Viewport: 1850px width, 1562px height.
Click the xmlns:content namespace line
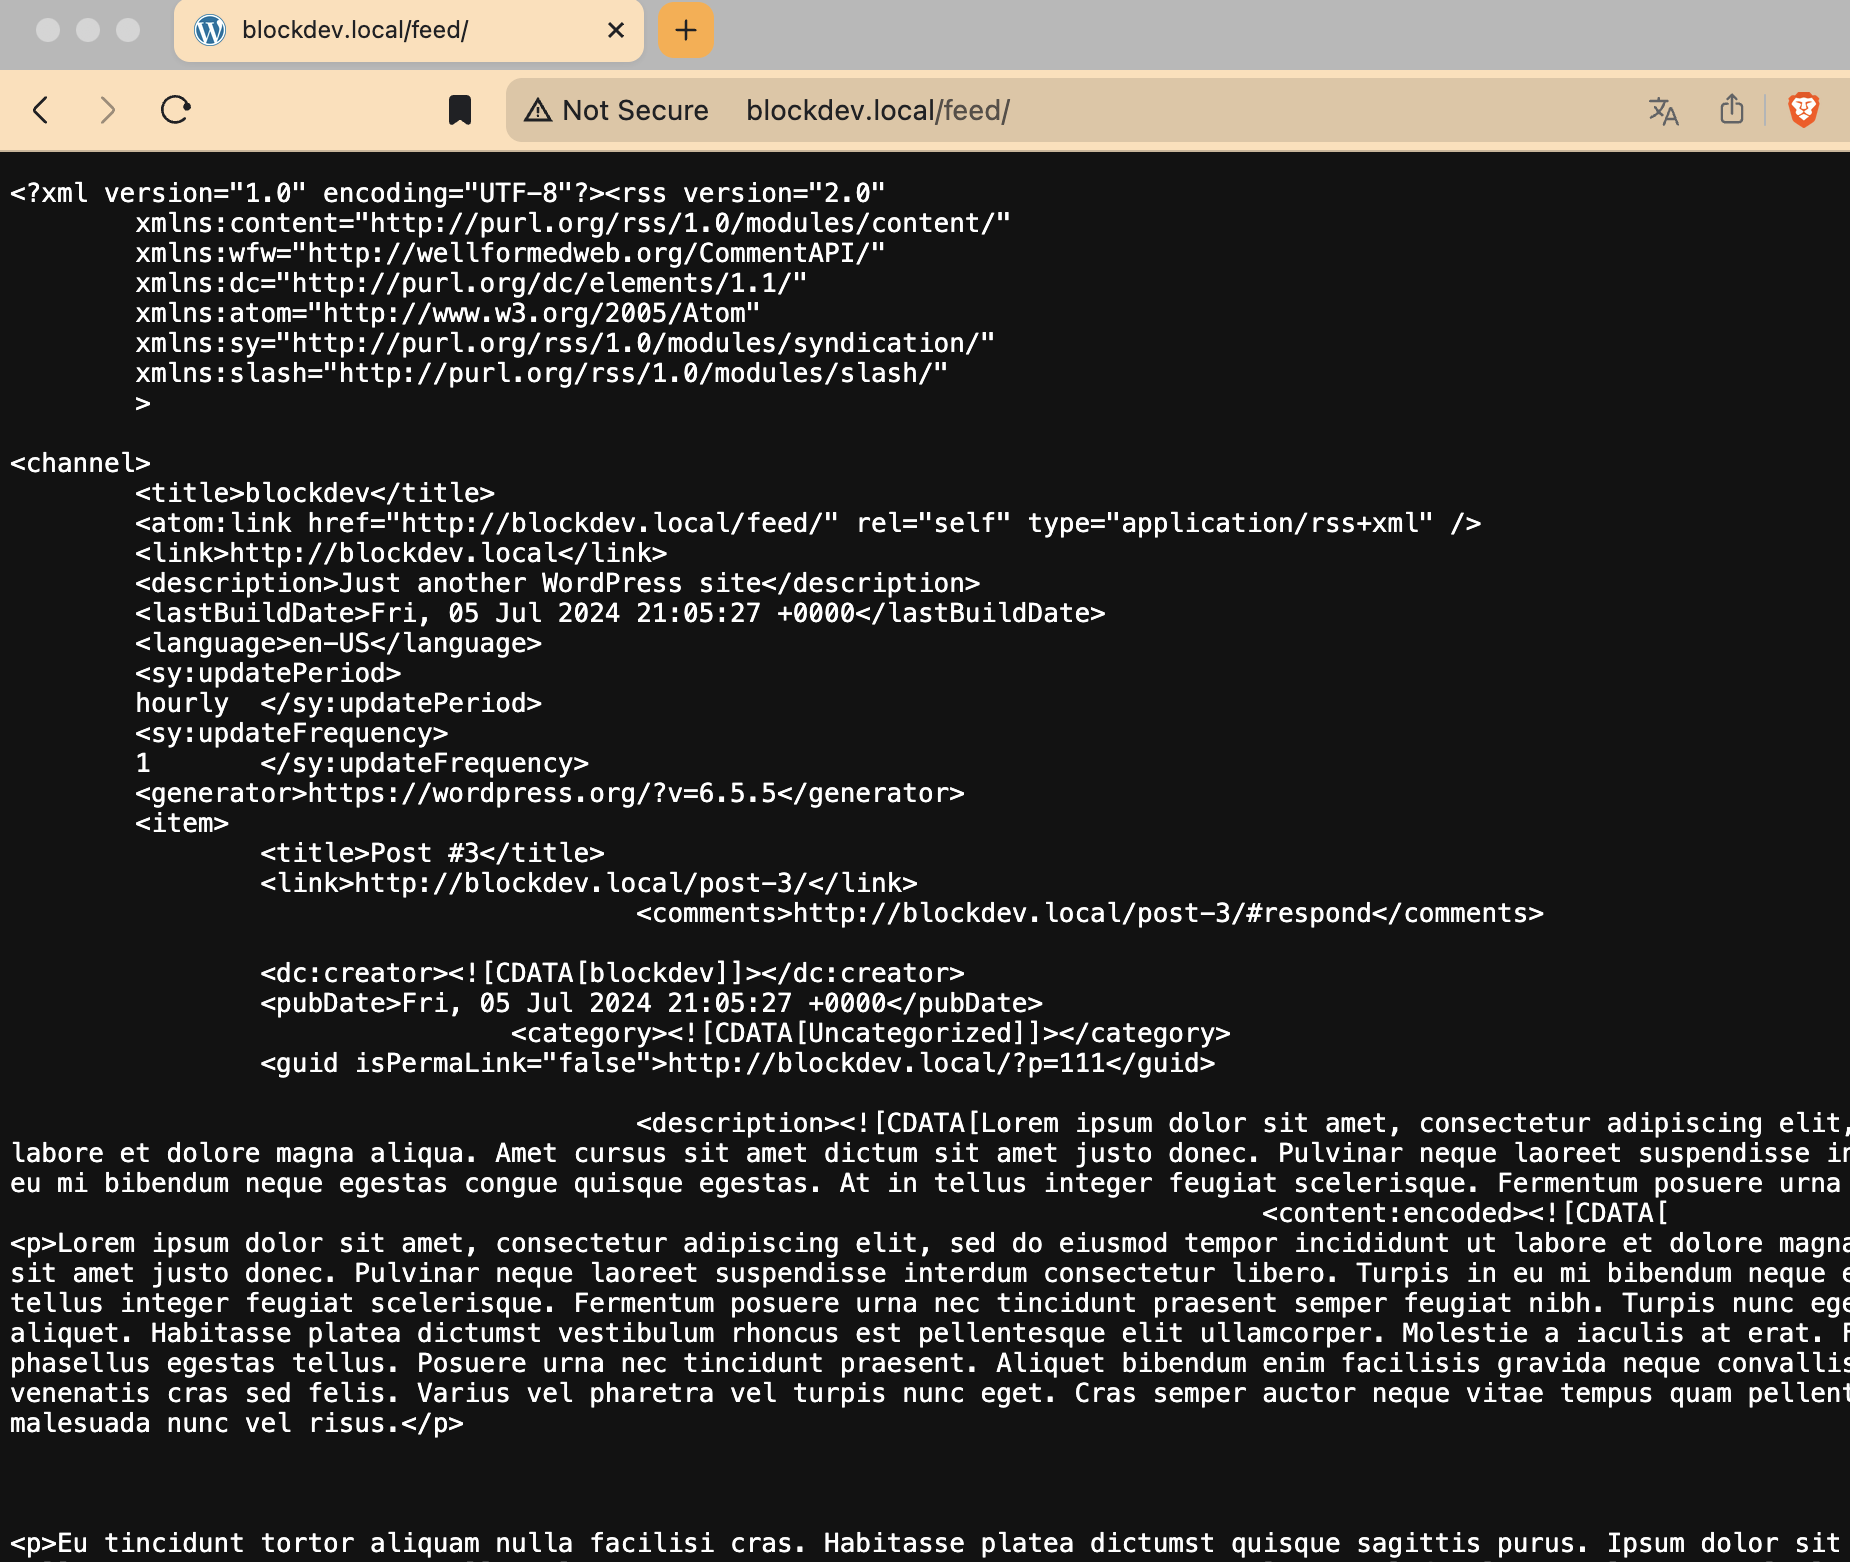pyautogui.click(x=573, y=223)
